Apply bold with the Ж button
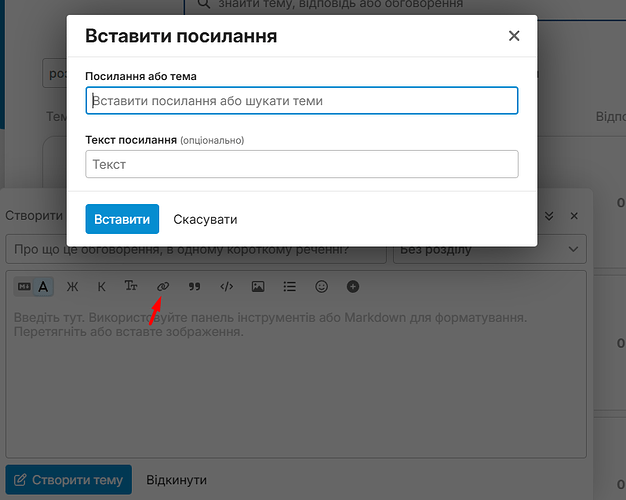The width and height of the screenshot is (626, 500). pos(72,286)
